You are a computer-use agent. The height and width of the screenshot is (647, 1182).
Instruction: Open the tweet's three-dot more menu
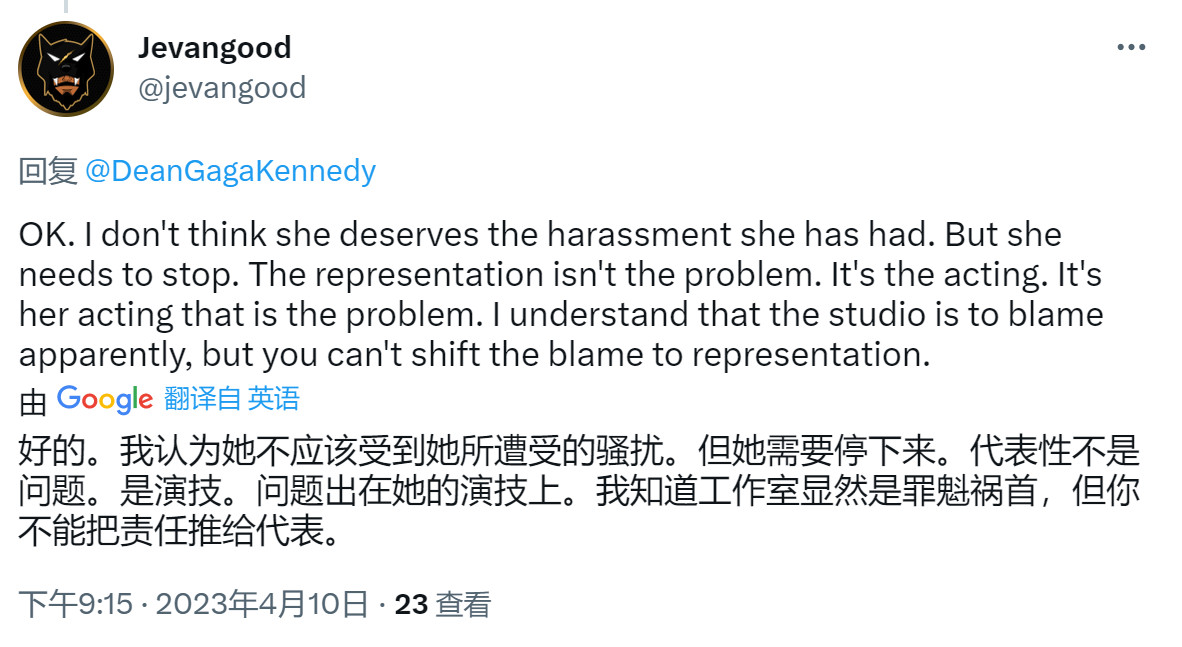pos(1130,48)
